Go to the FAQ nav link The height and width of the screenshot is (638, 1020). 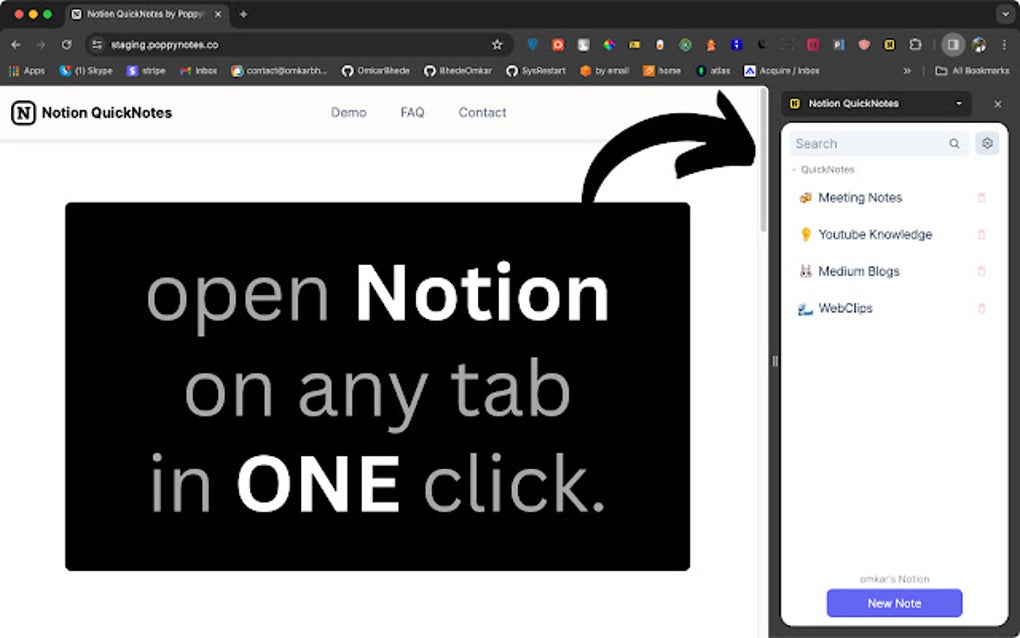pyautogui.click(x=412, y=113)
